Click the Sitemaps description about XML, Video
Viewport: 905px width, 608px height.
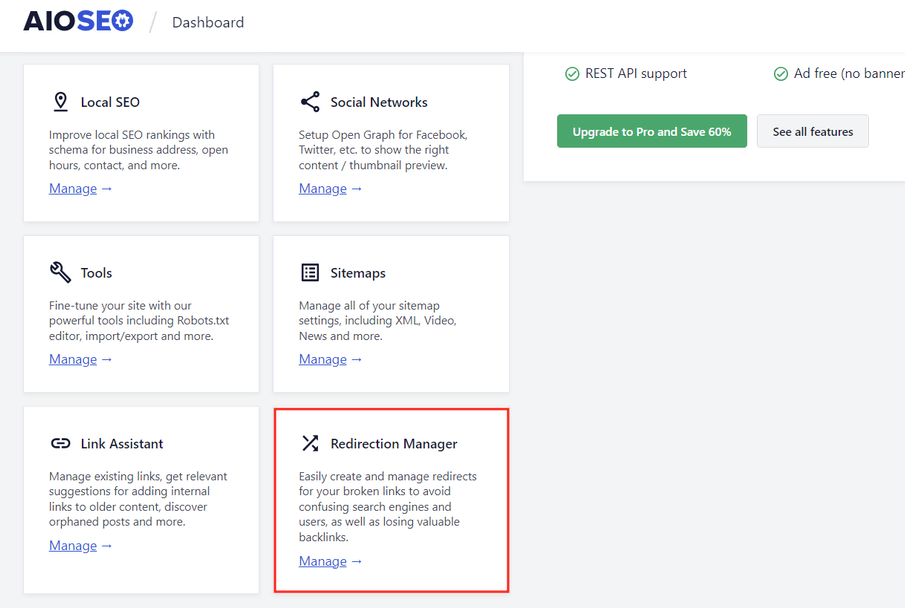[377, 320]
